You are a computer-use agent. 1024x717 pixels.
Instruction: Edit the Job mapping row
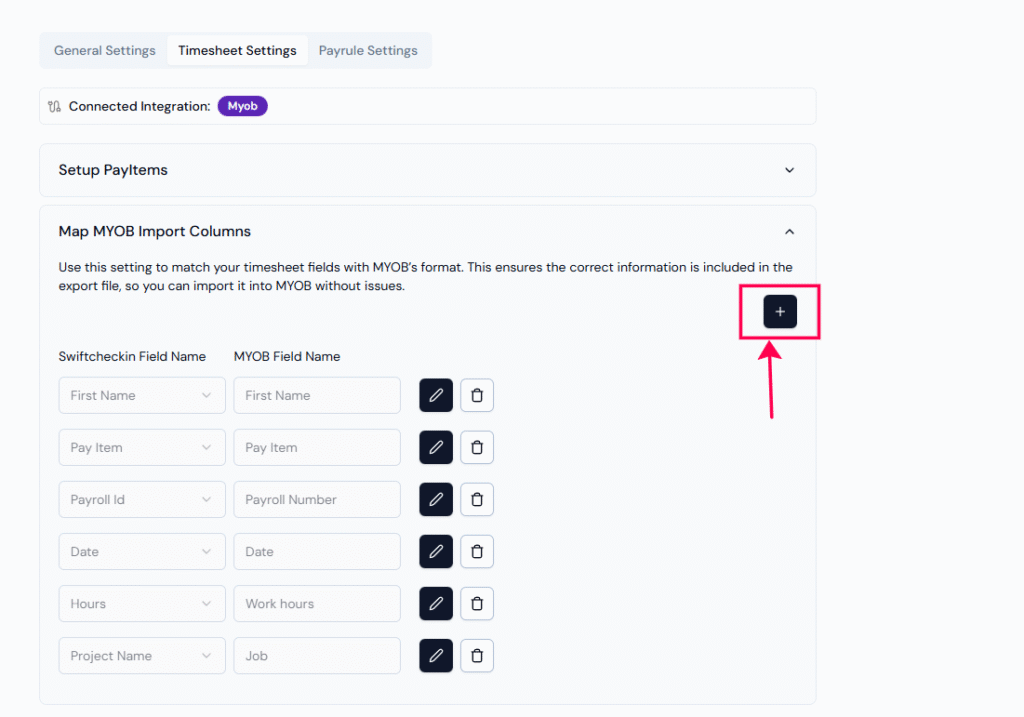click(x=436, y=655)
